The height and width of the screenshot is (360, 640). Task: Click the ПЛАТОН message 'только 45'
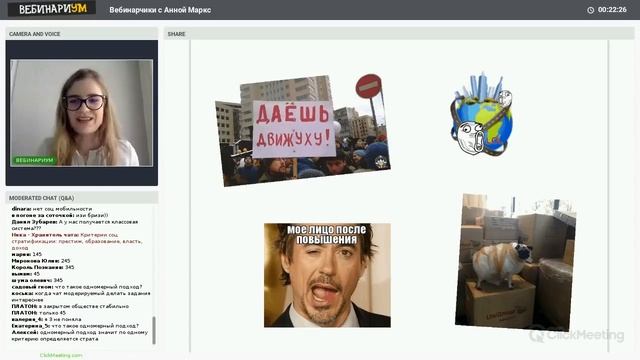point(39,313)
